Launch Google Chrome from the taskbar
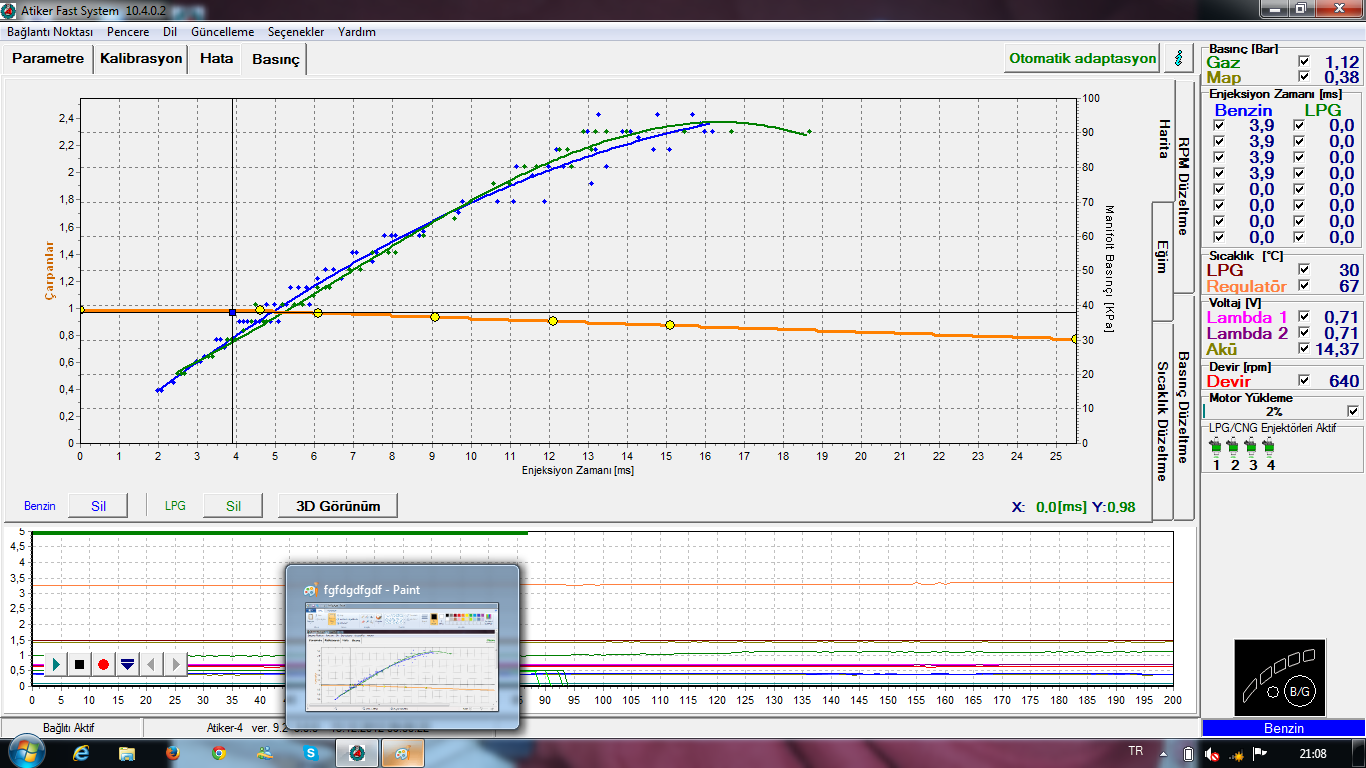The width and height of the screenshot is (1366, 768). (x=219, y=753)
